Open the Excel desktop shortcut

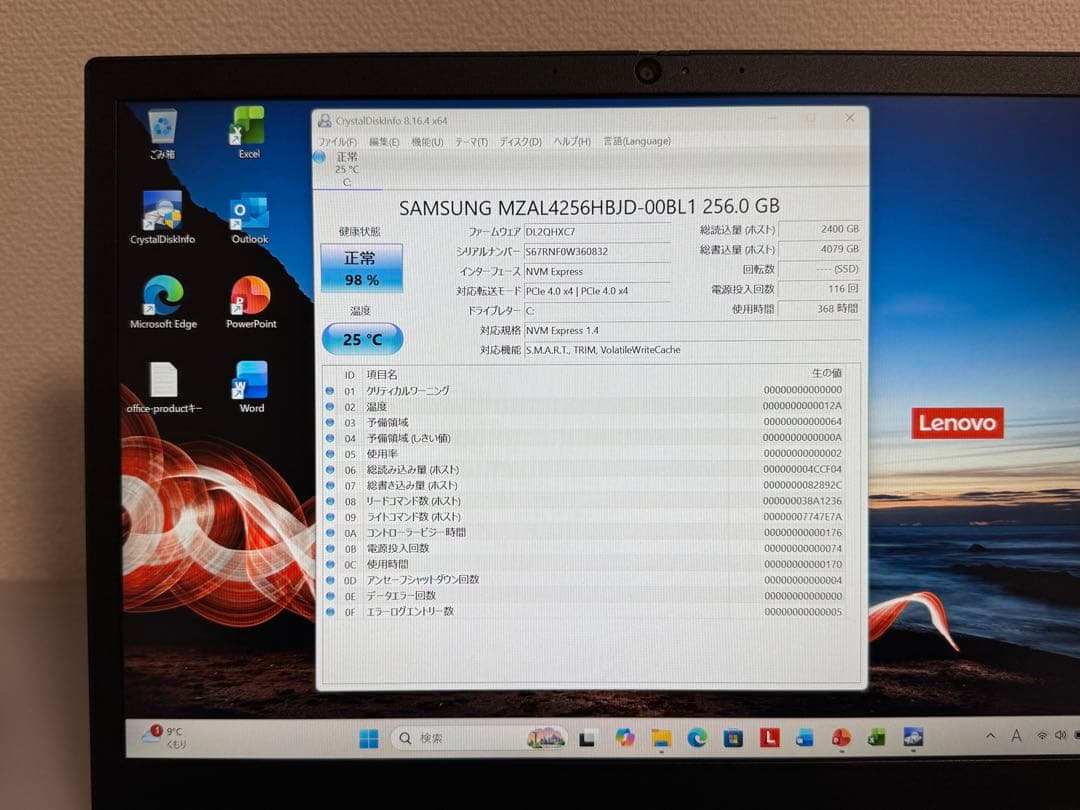point(249,132)
